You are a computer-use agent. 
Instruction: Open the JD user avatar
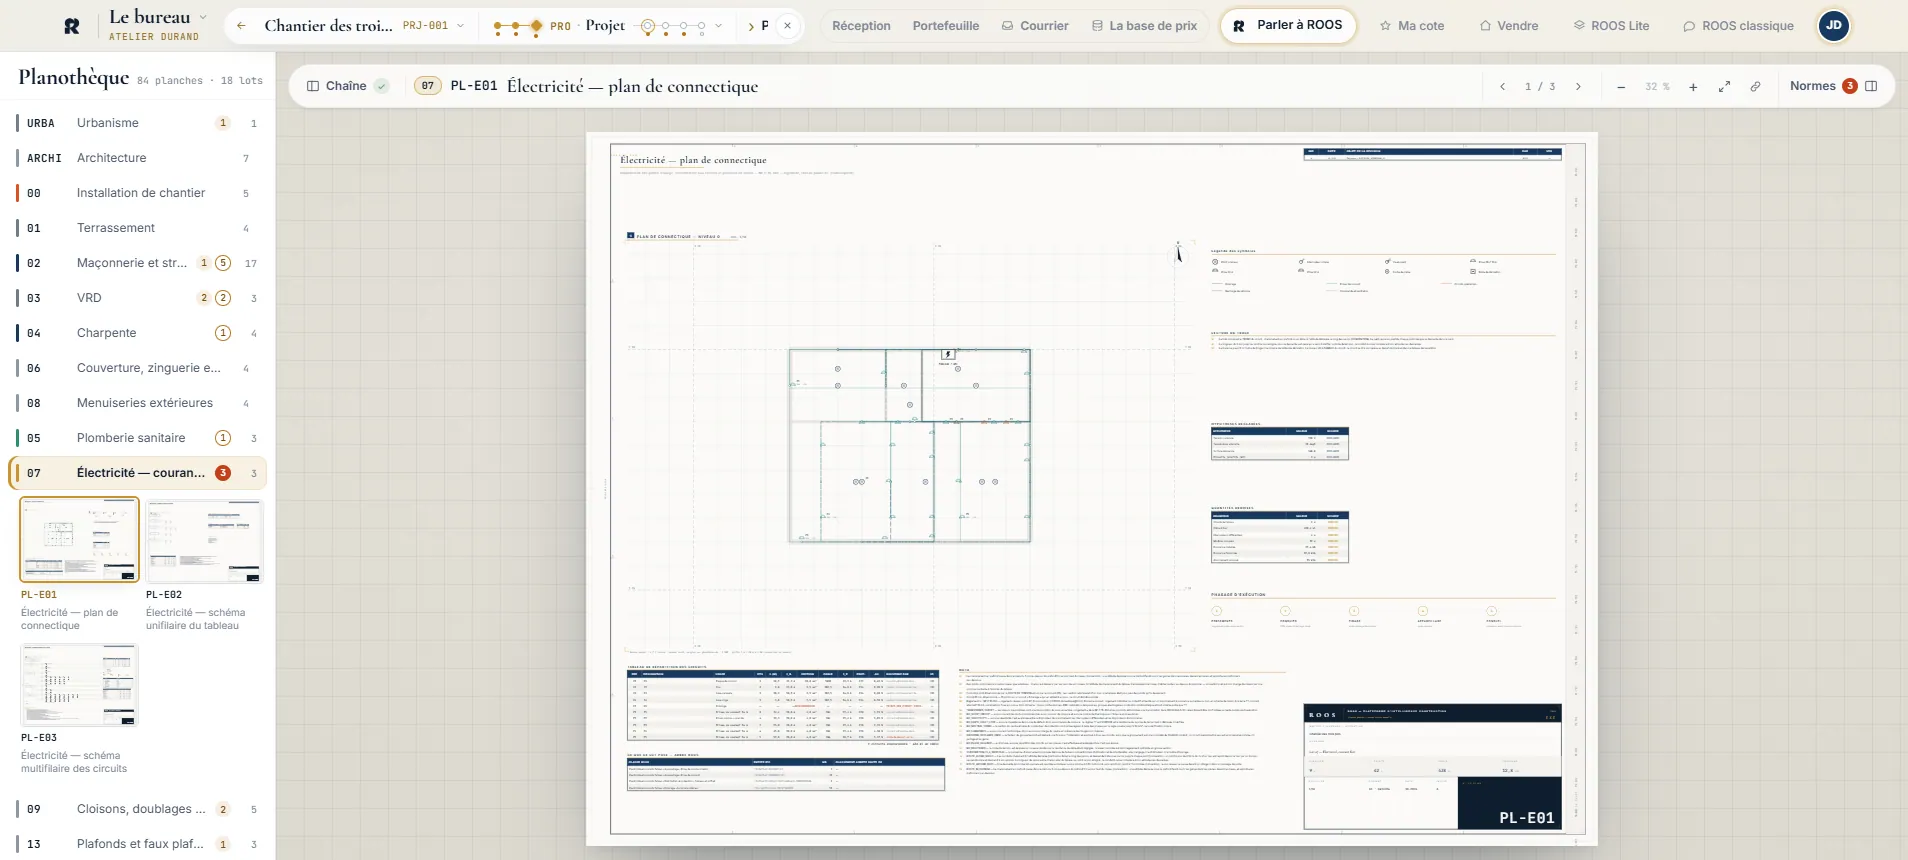[x=1834, y=26]
